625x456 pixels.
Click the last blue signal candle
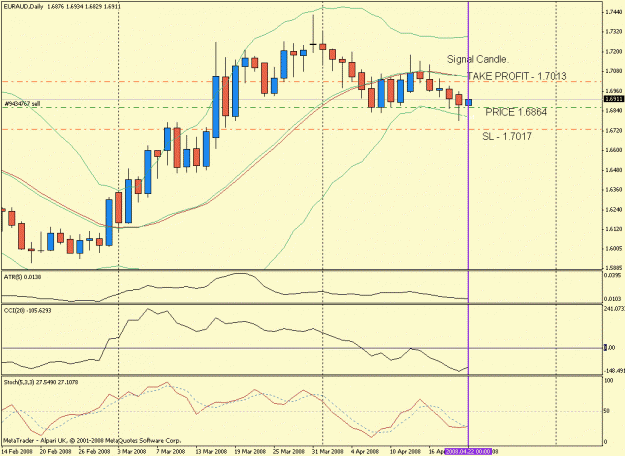[468, 102]
